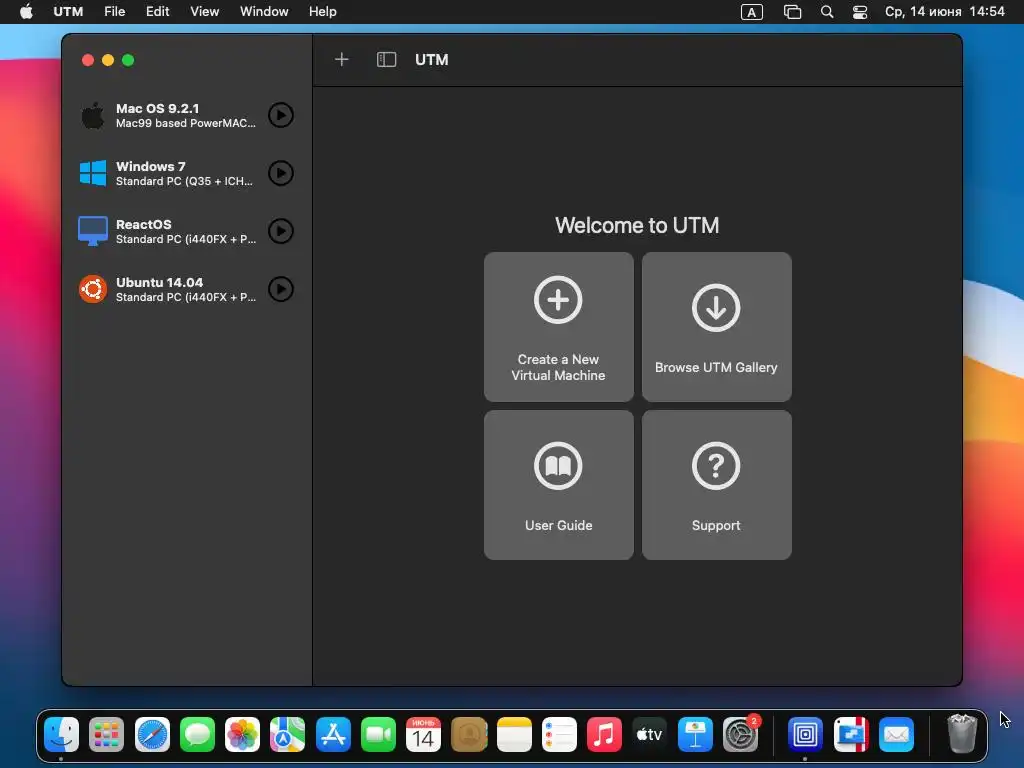Open Music from the Dock
The height and width of the screenshot is (768, 1024).
coord(604,735)
